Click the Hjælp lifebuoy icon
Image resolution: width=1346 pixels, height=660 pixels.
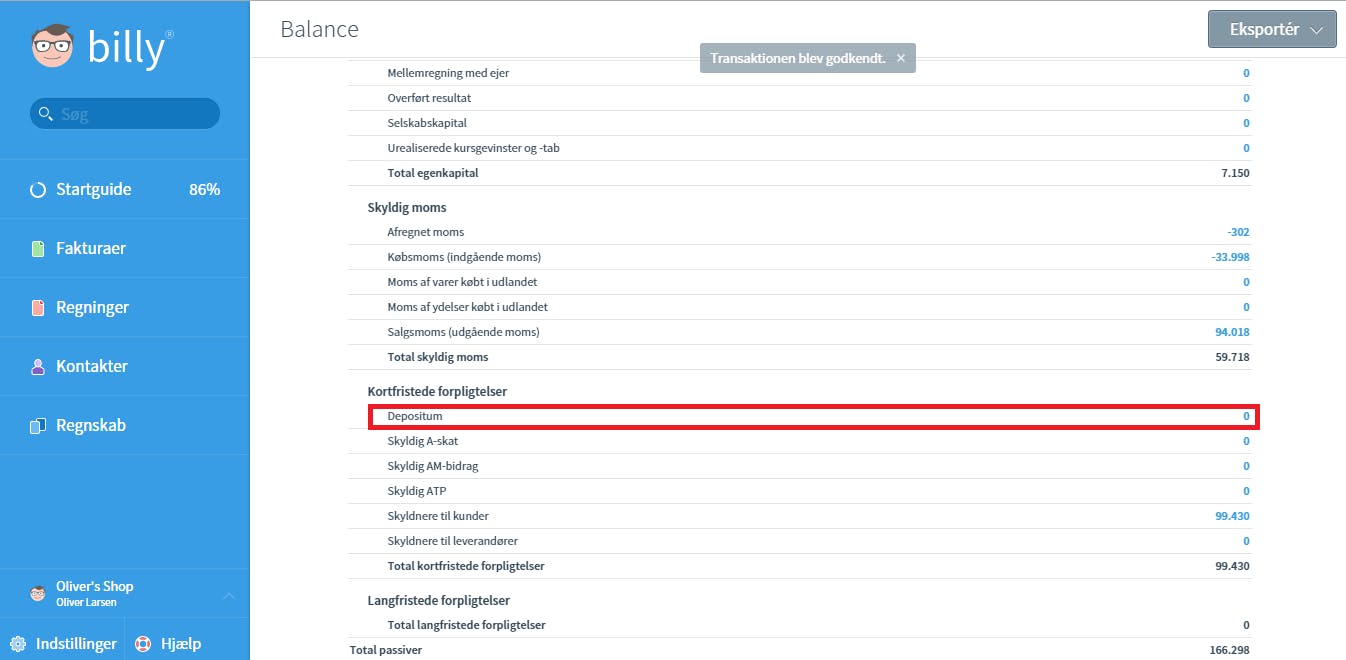(143, 644)
